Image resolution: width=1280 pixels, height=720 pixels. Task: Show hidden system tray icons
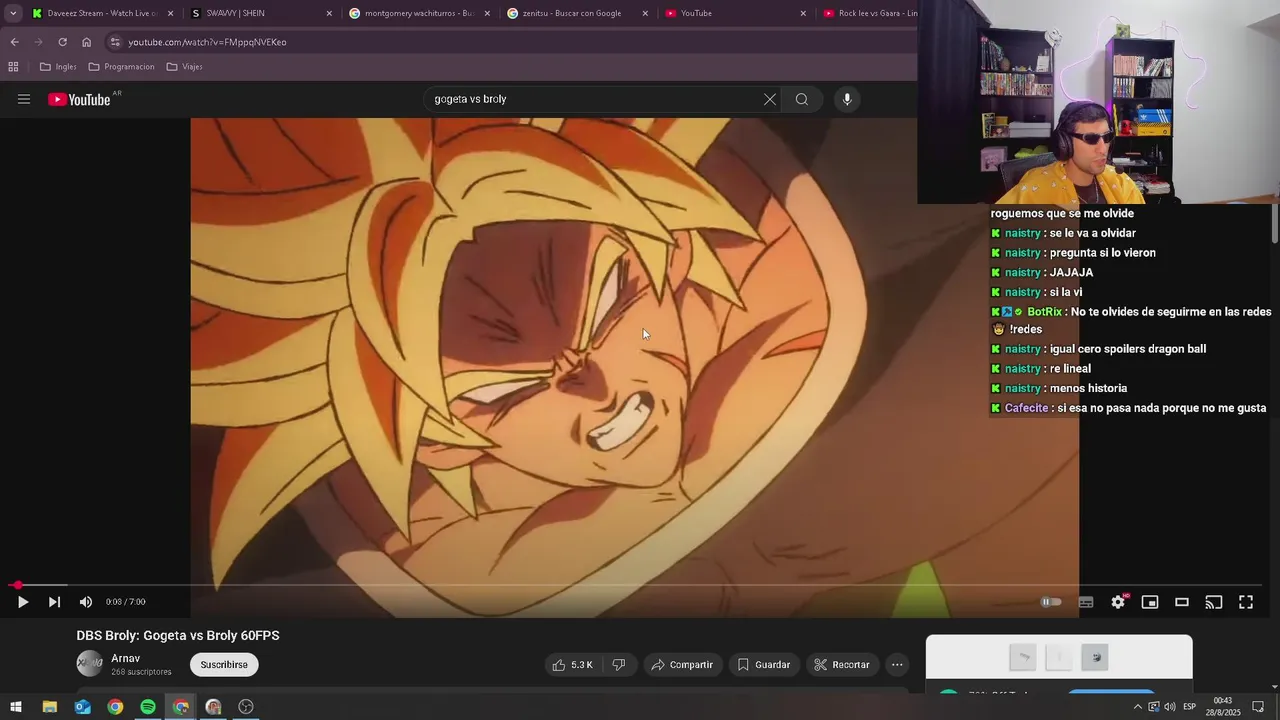1137,707
